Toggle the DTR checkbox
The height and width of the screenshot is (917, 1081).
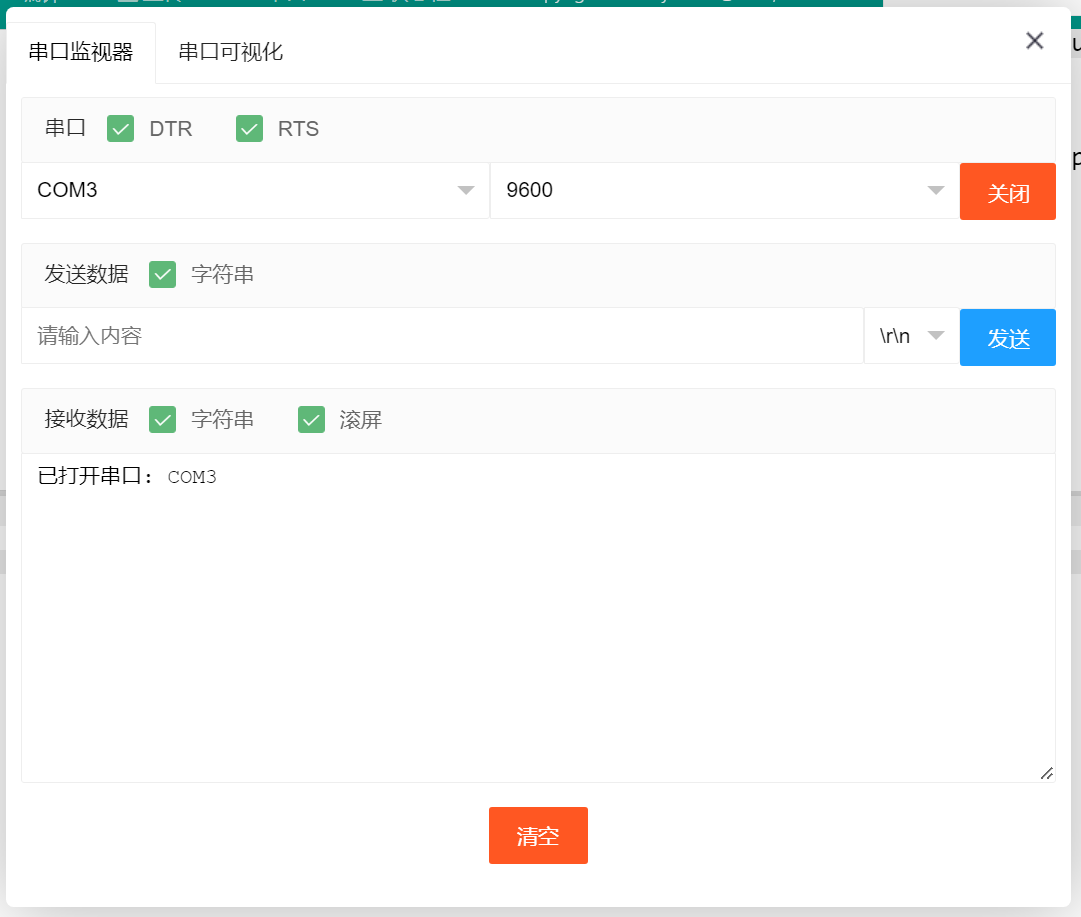(121, 129)
